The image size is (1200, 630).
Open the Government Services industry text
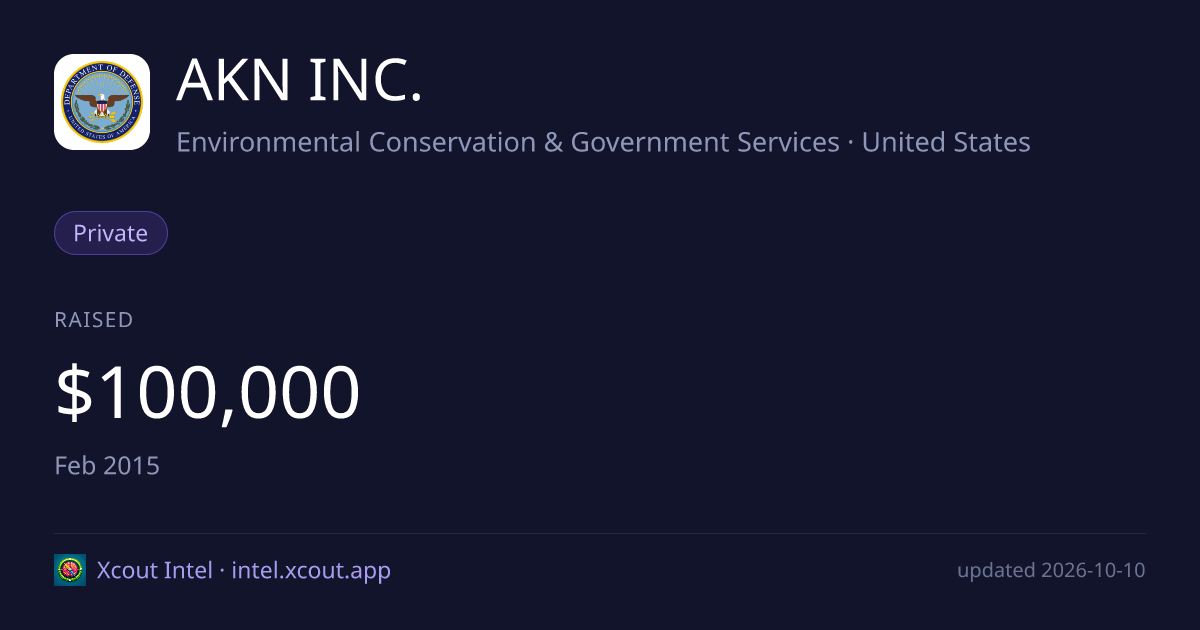point(705,142)
